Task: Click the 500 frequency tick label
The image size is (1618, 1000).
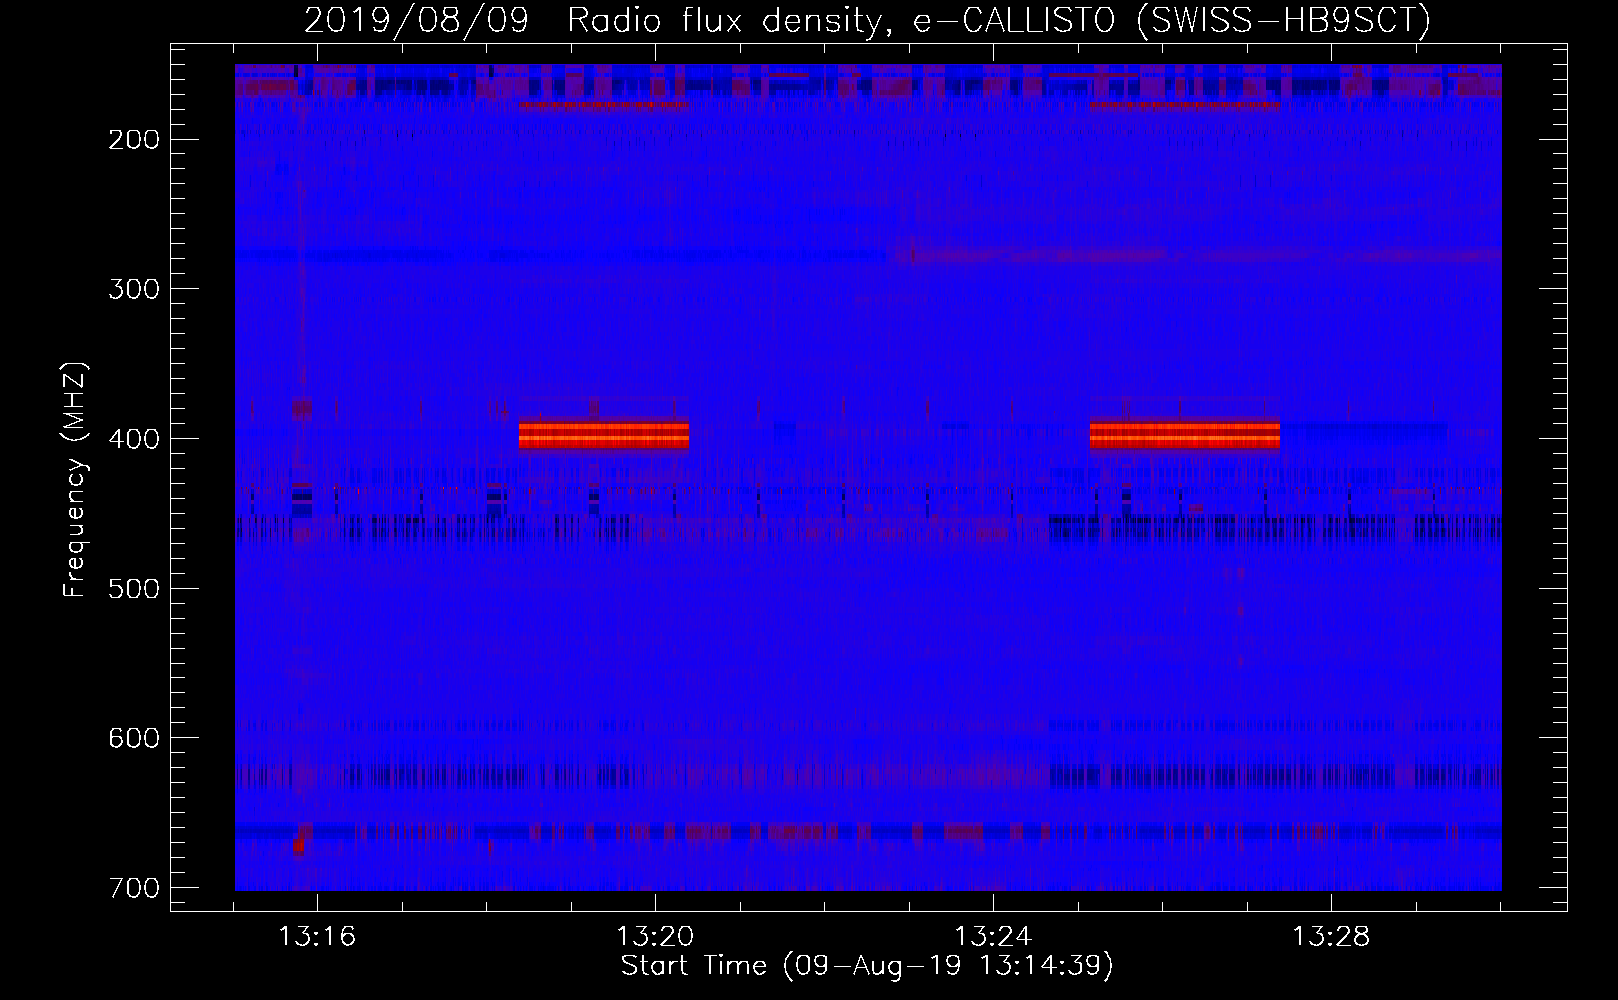Action: pyautogui.click(x=133, y=588)
